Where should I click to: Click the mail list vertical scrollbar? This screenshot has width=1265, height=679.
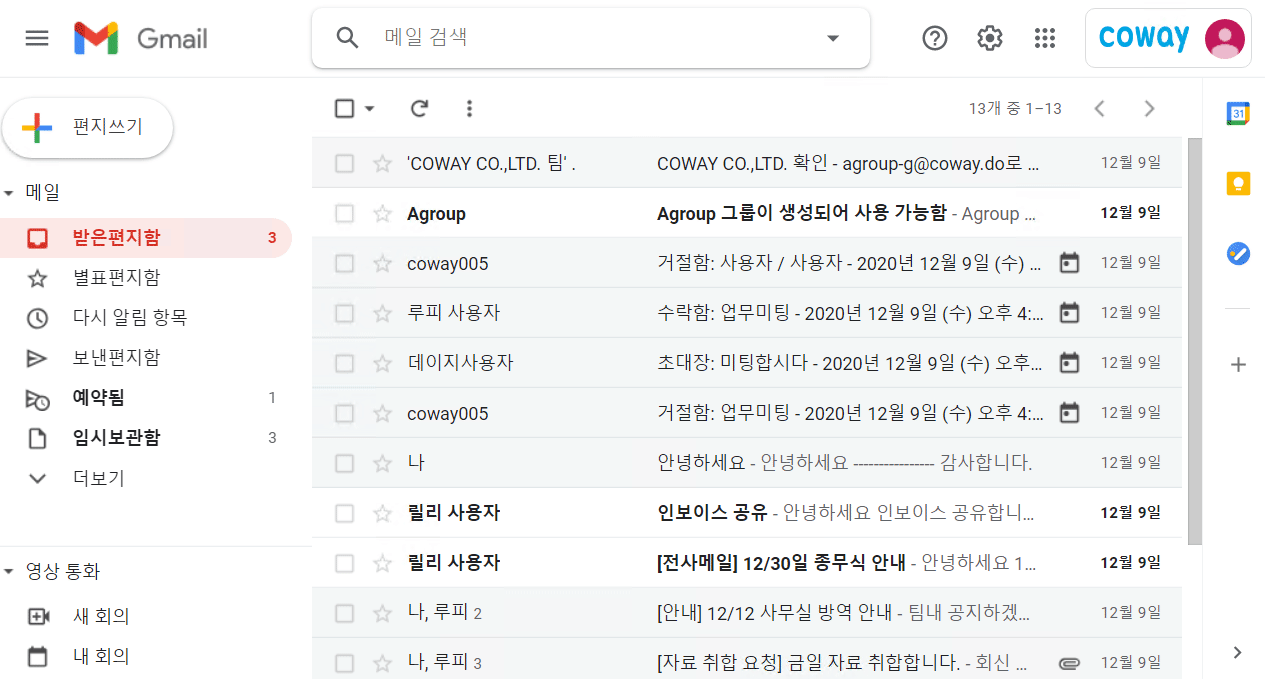pyautogui.click(x=1194, y=342)
